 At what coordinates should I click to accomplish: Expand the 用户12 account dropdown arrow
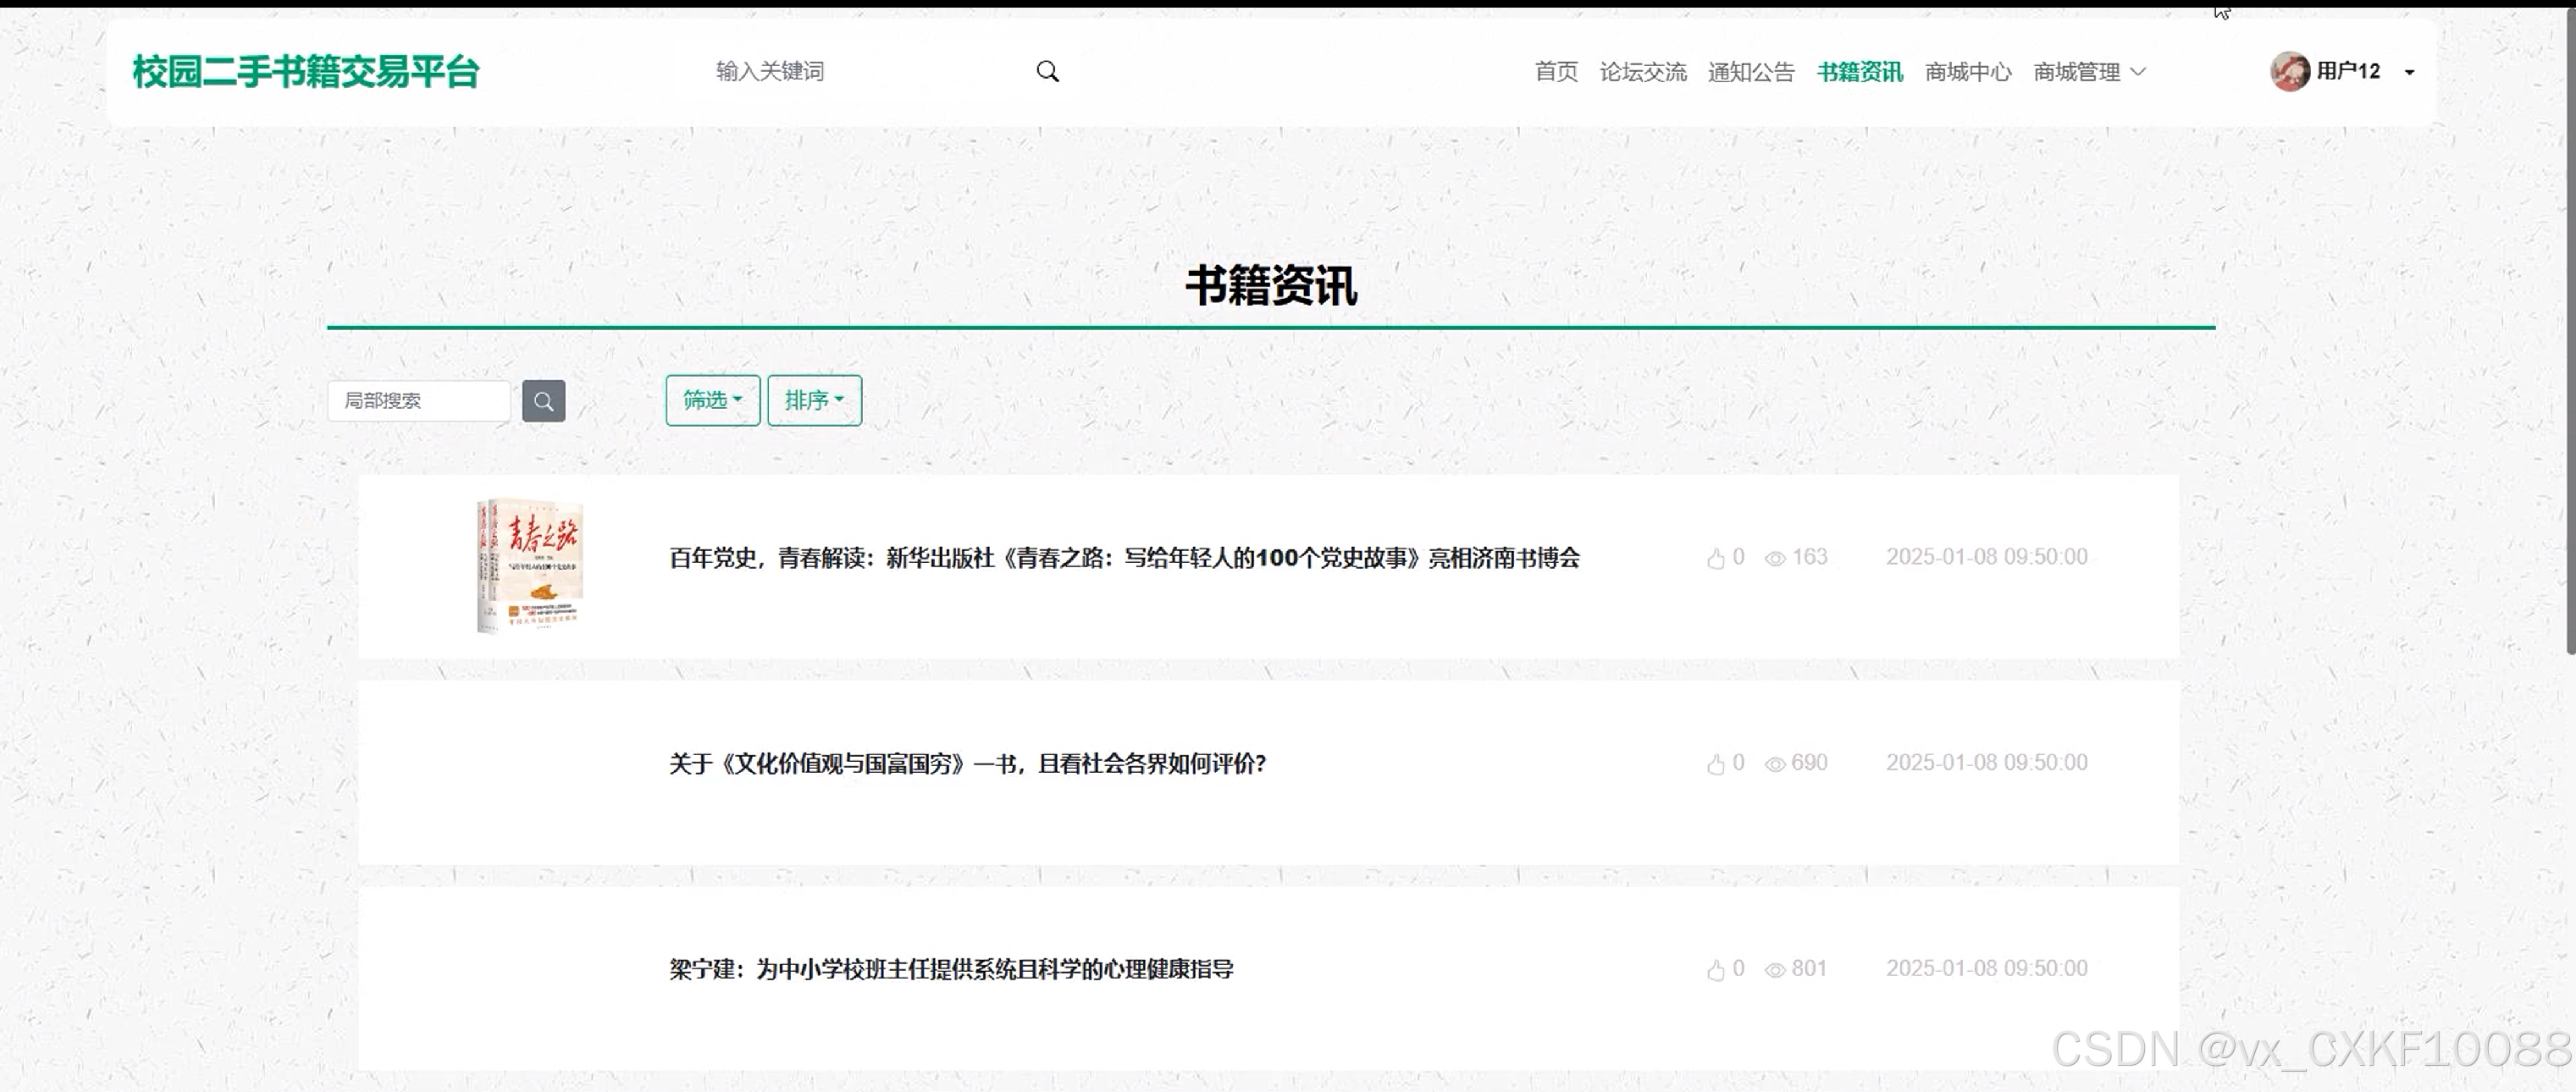(2409, 72)
